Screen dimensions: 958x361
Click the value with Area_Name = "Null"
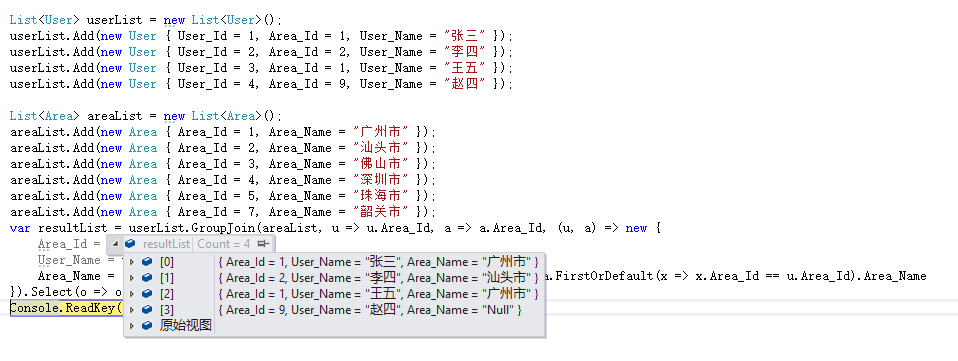[369, 310]
